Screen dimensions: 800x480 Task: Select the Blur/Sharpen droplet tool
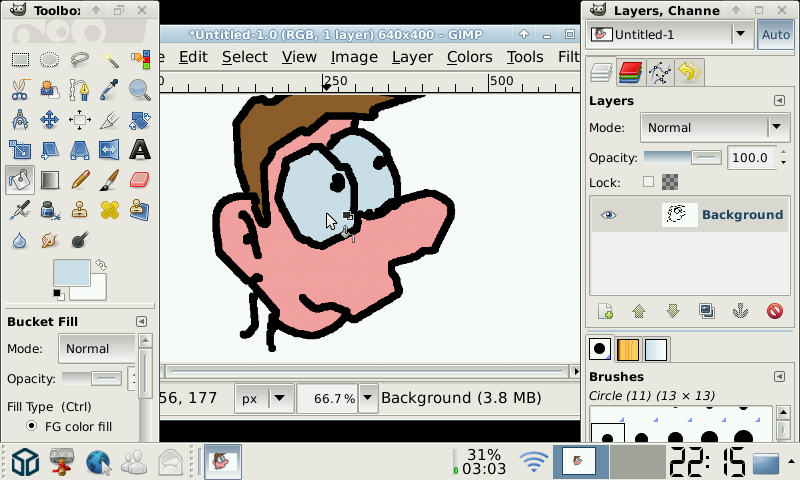(20, 240)
